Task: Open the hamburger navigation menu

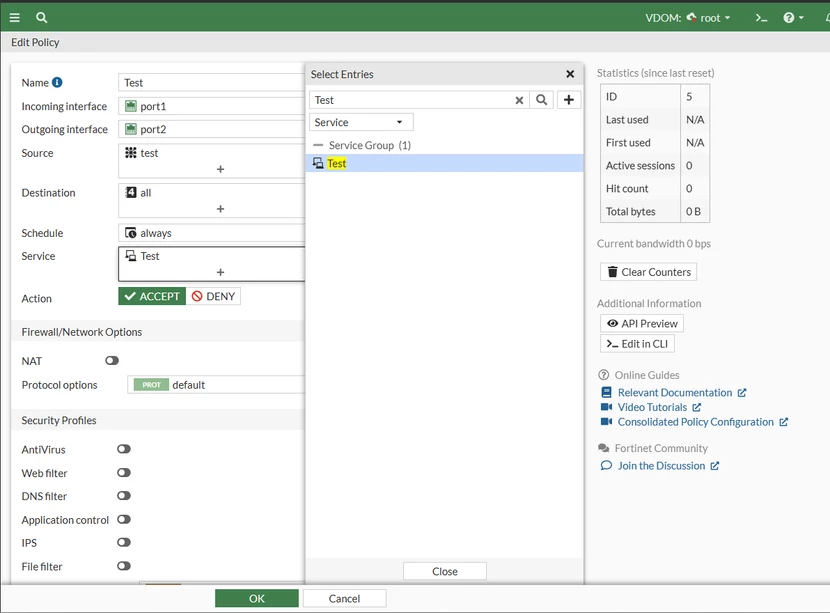Action: [x=15, y=17]
